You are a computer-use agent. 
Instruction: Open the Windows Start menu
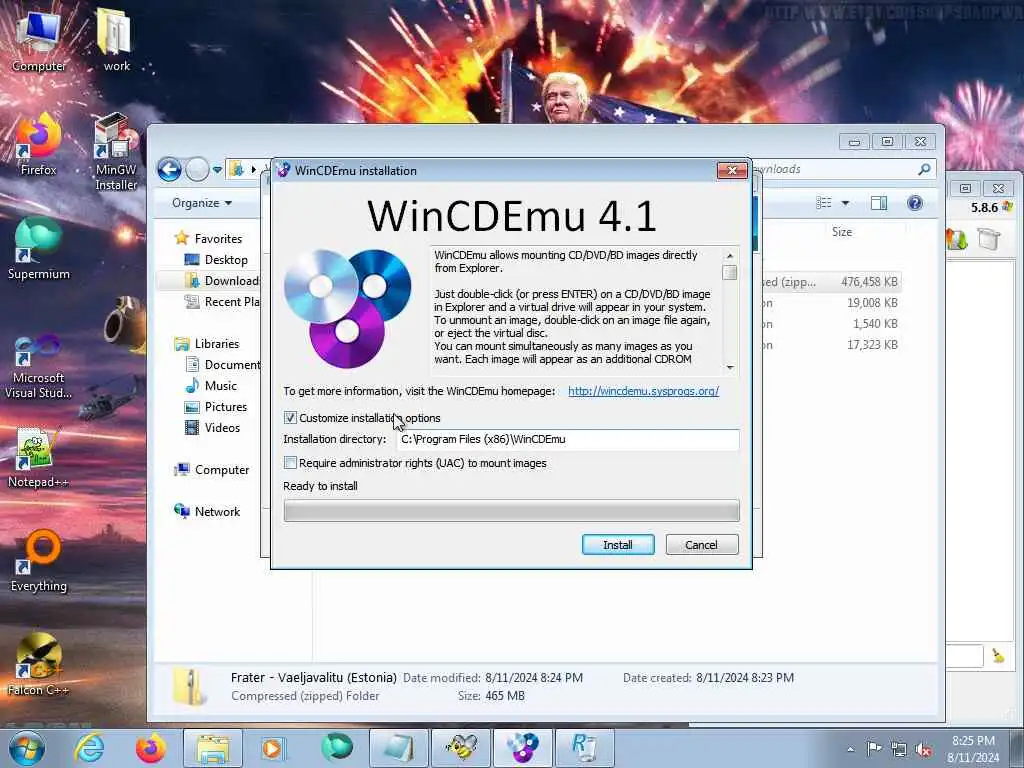click(27, 748)
